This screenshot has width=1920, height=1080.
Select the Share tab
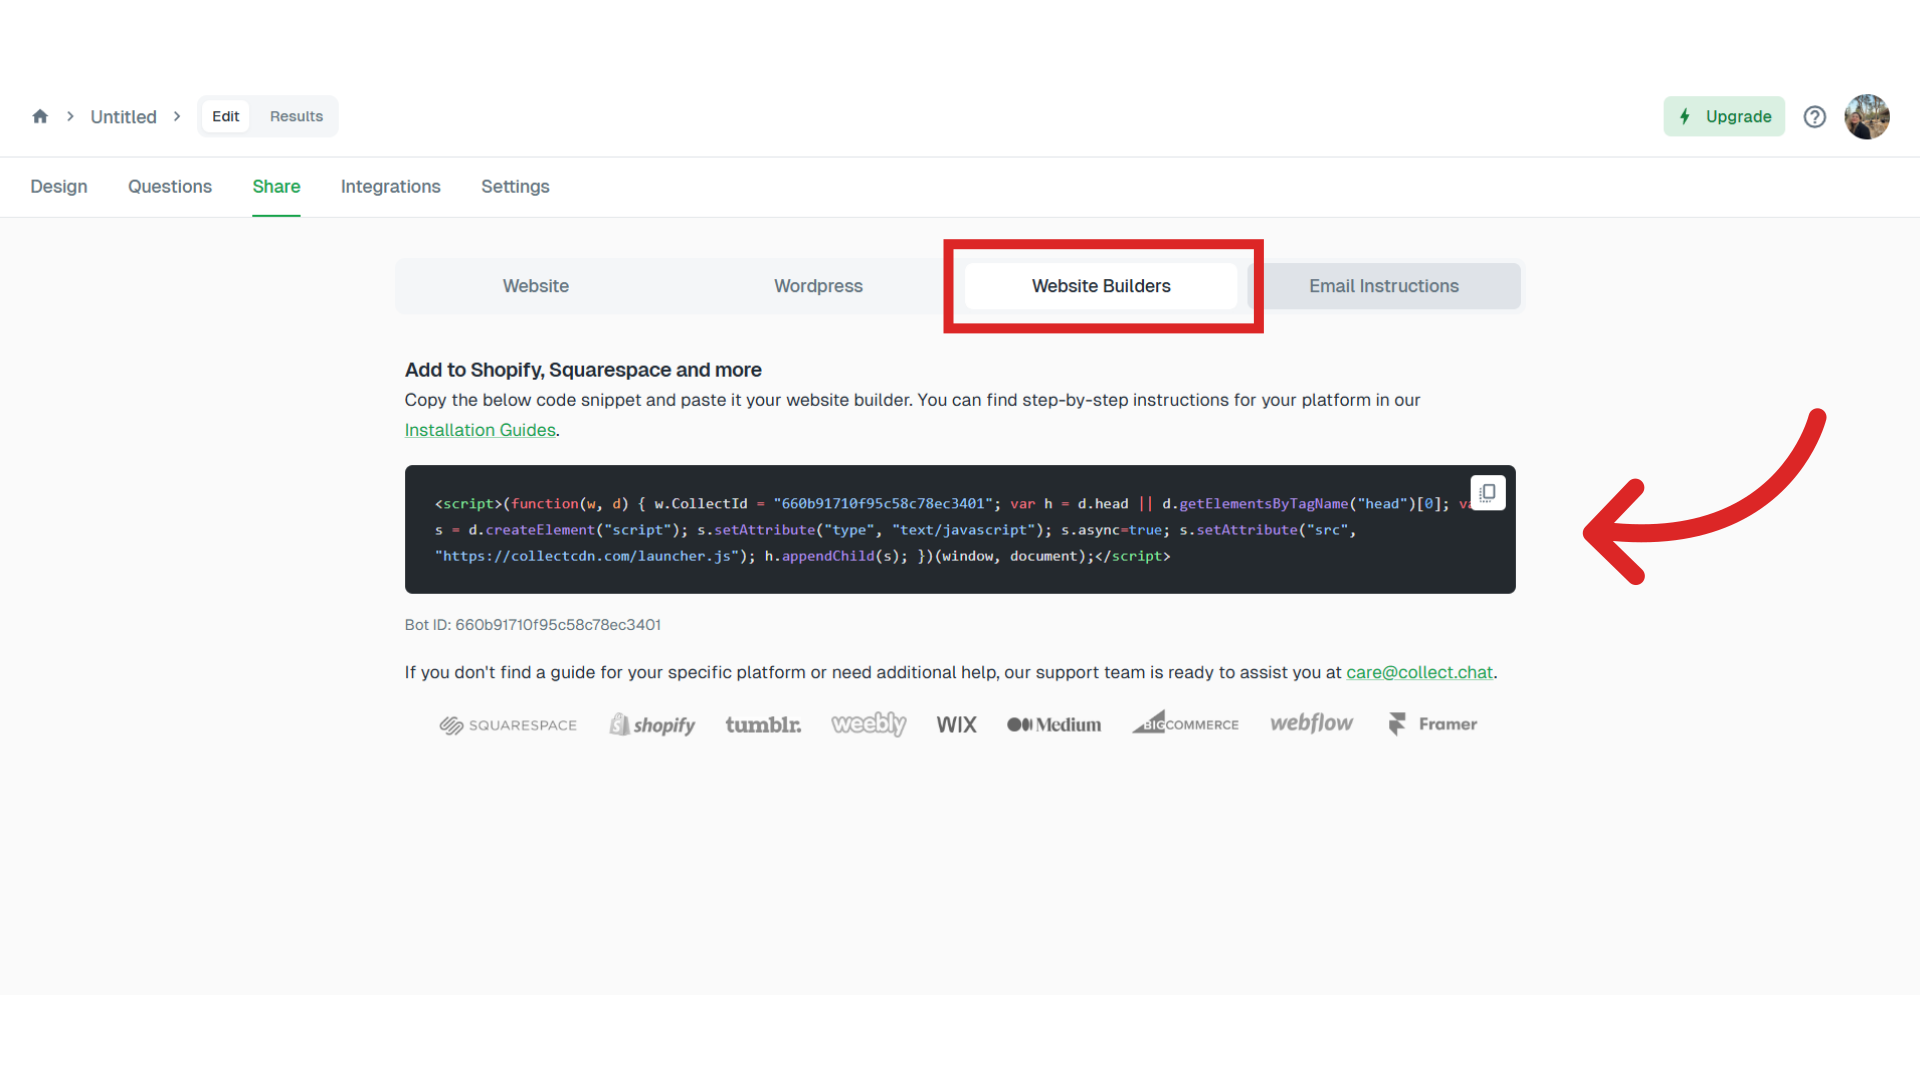pyautogui.click(x=276, y=187)
